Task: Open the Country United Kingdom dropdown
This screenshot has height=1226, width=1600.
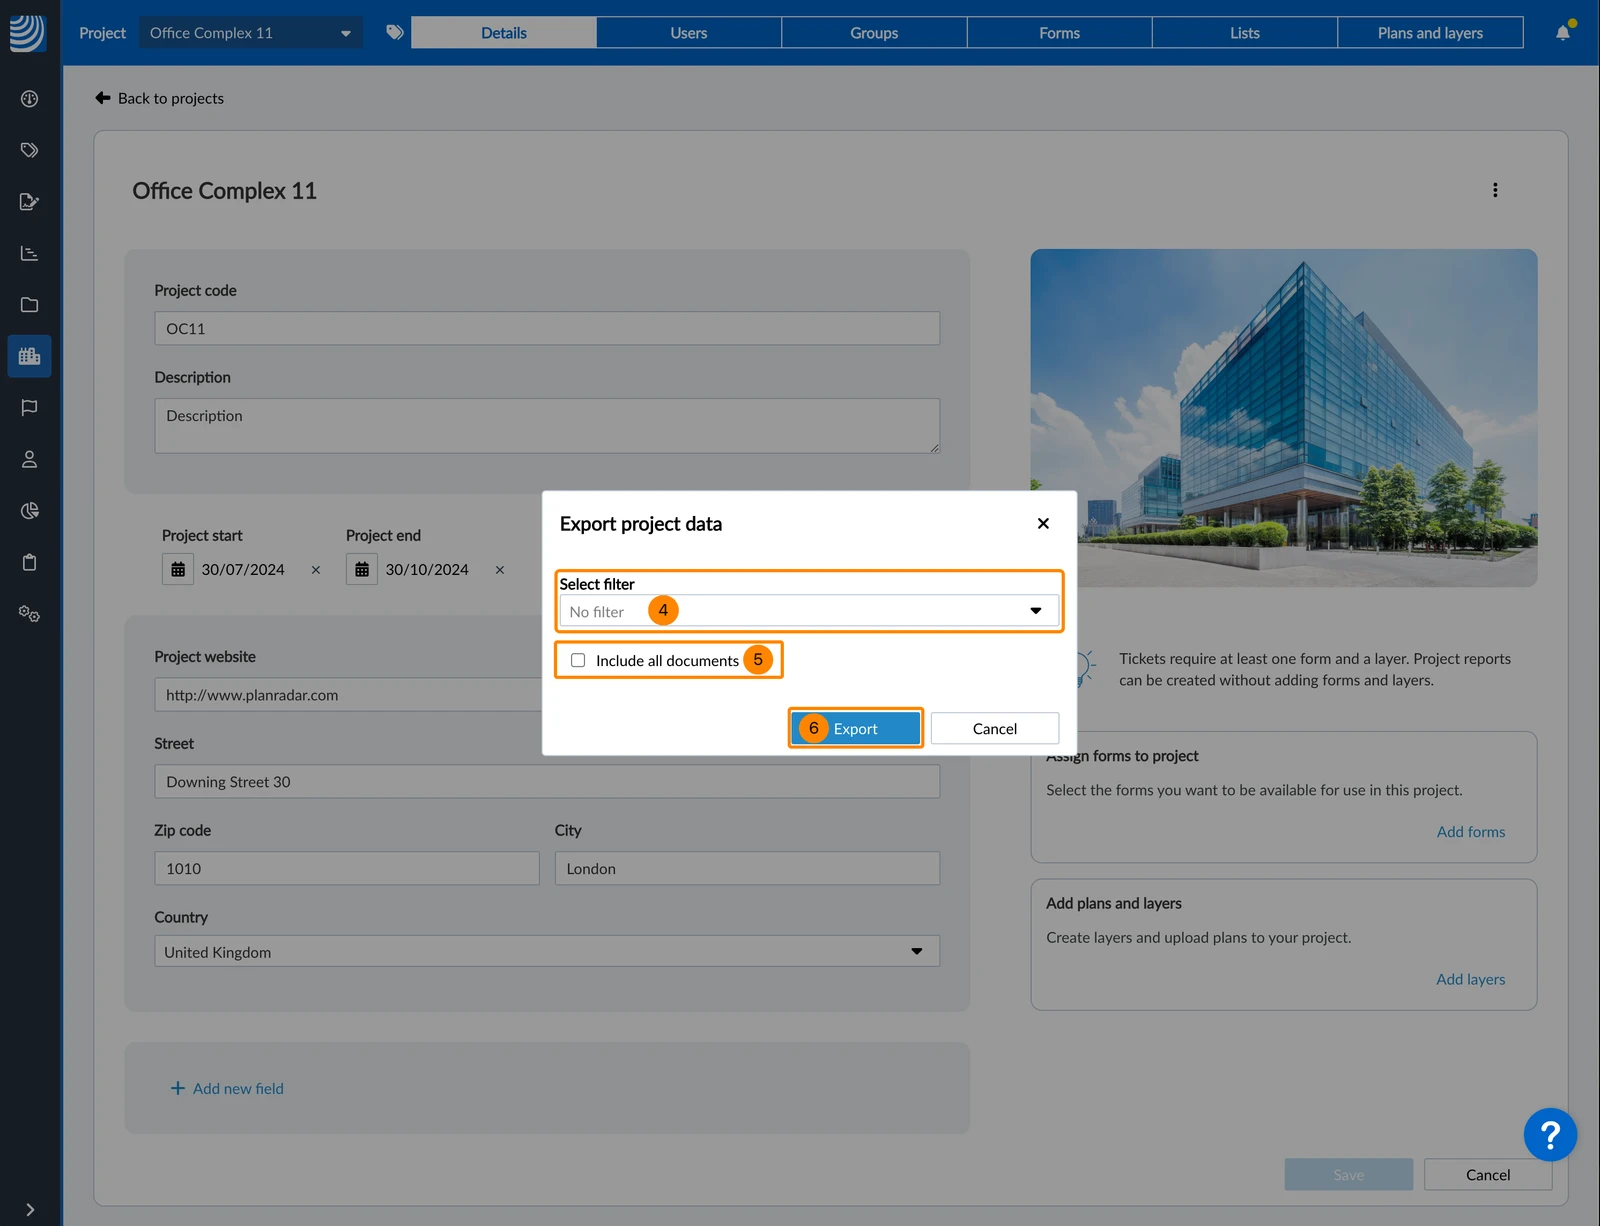Action: point(547,951)
